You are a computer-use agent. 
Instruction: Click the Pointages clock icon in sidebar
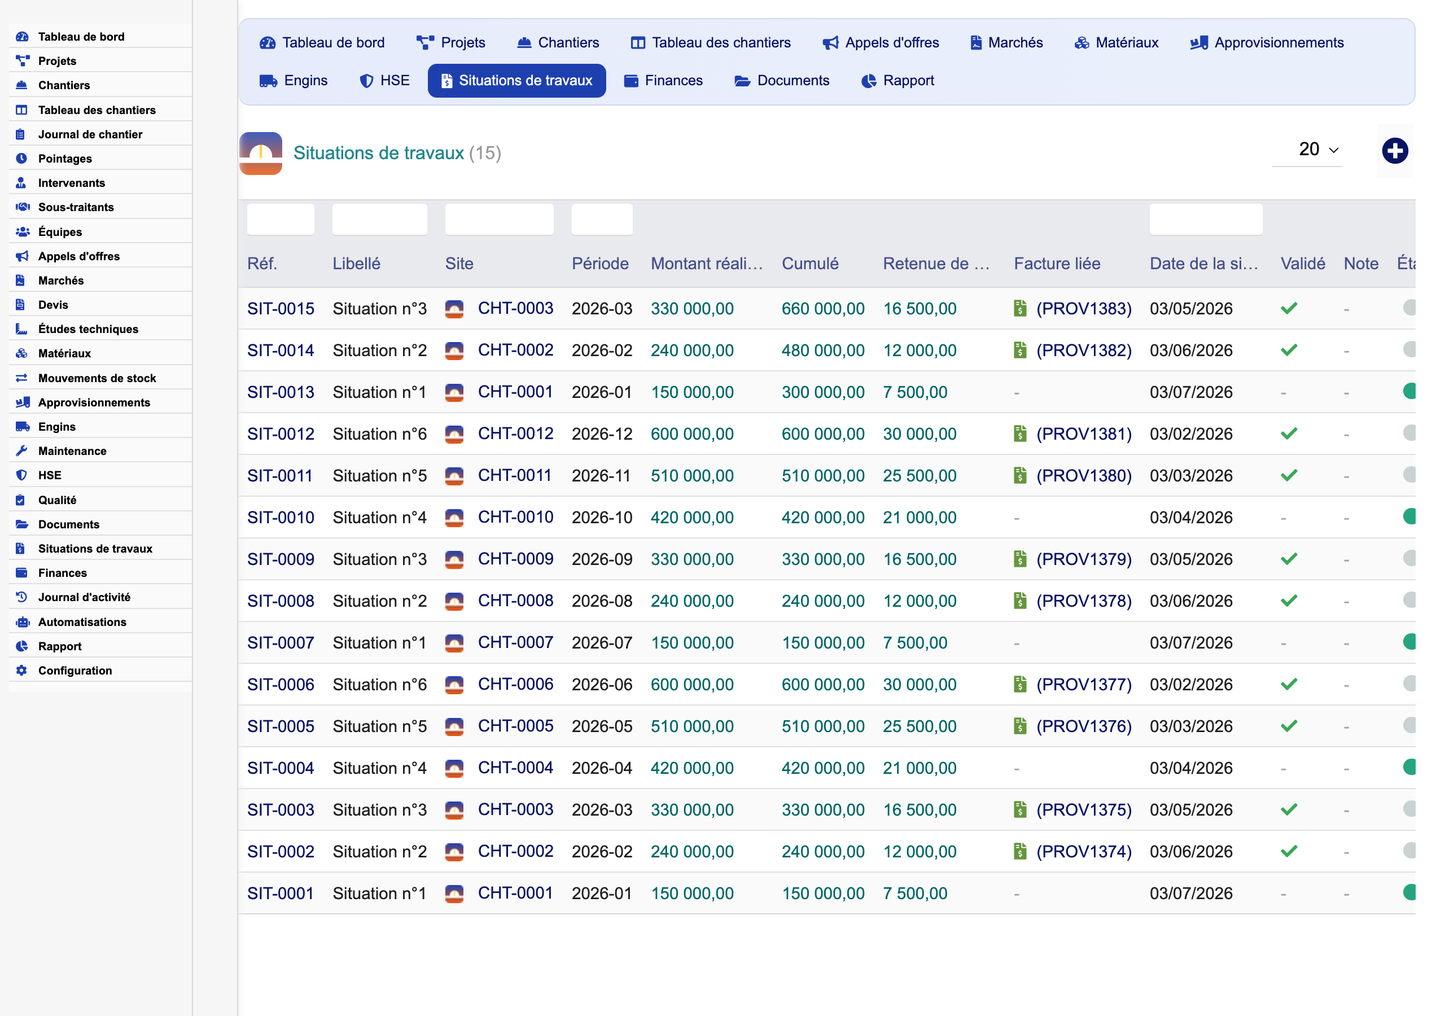click(21, 159)
